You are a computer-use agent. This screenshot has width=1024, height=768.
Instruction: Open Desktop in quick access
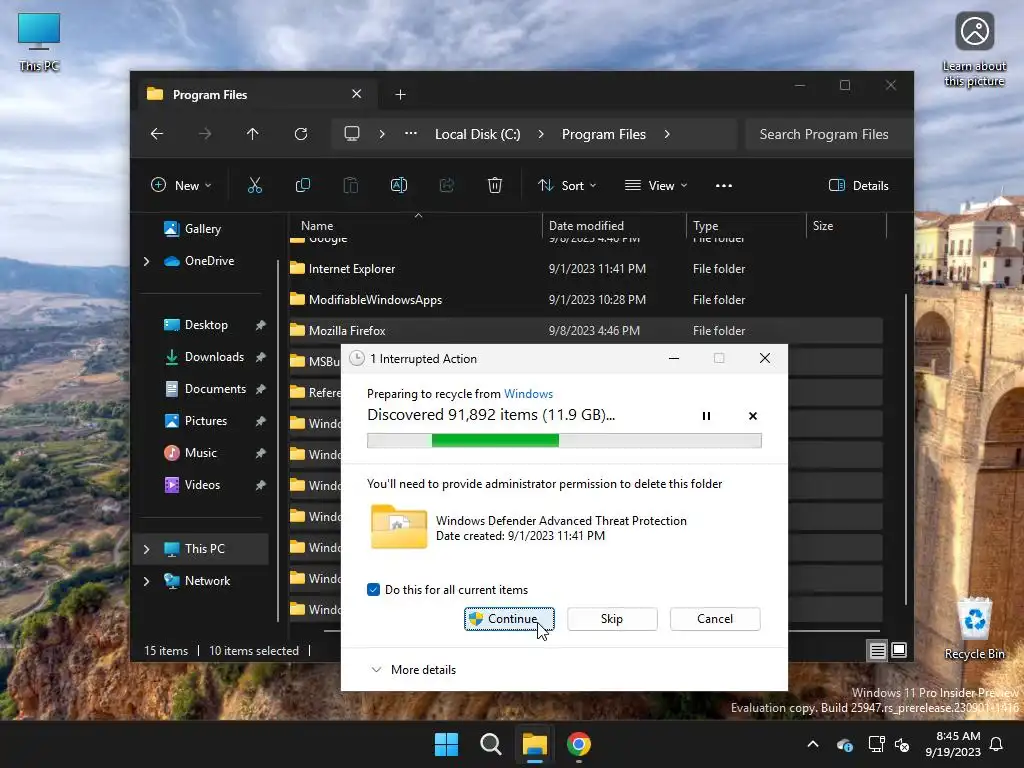click(x=196, y=325)
